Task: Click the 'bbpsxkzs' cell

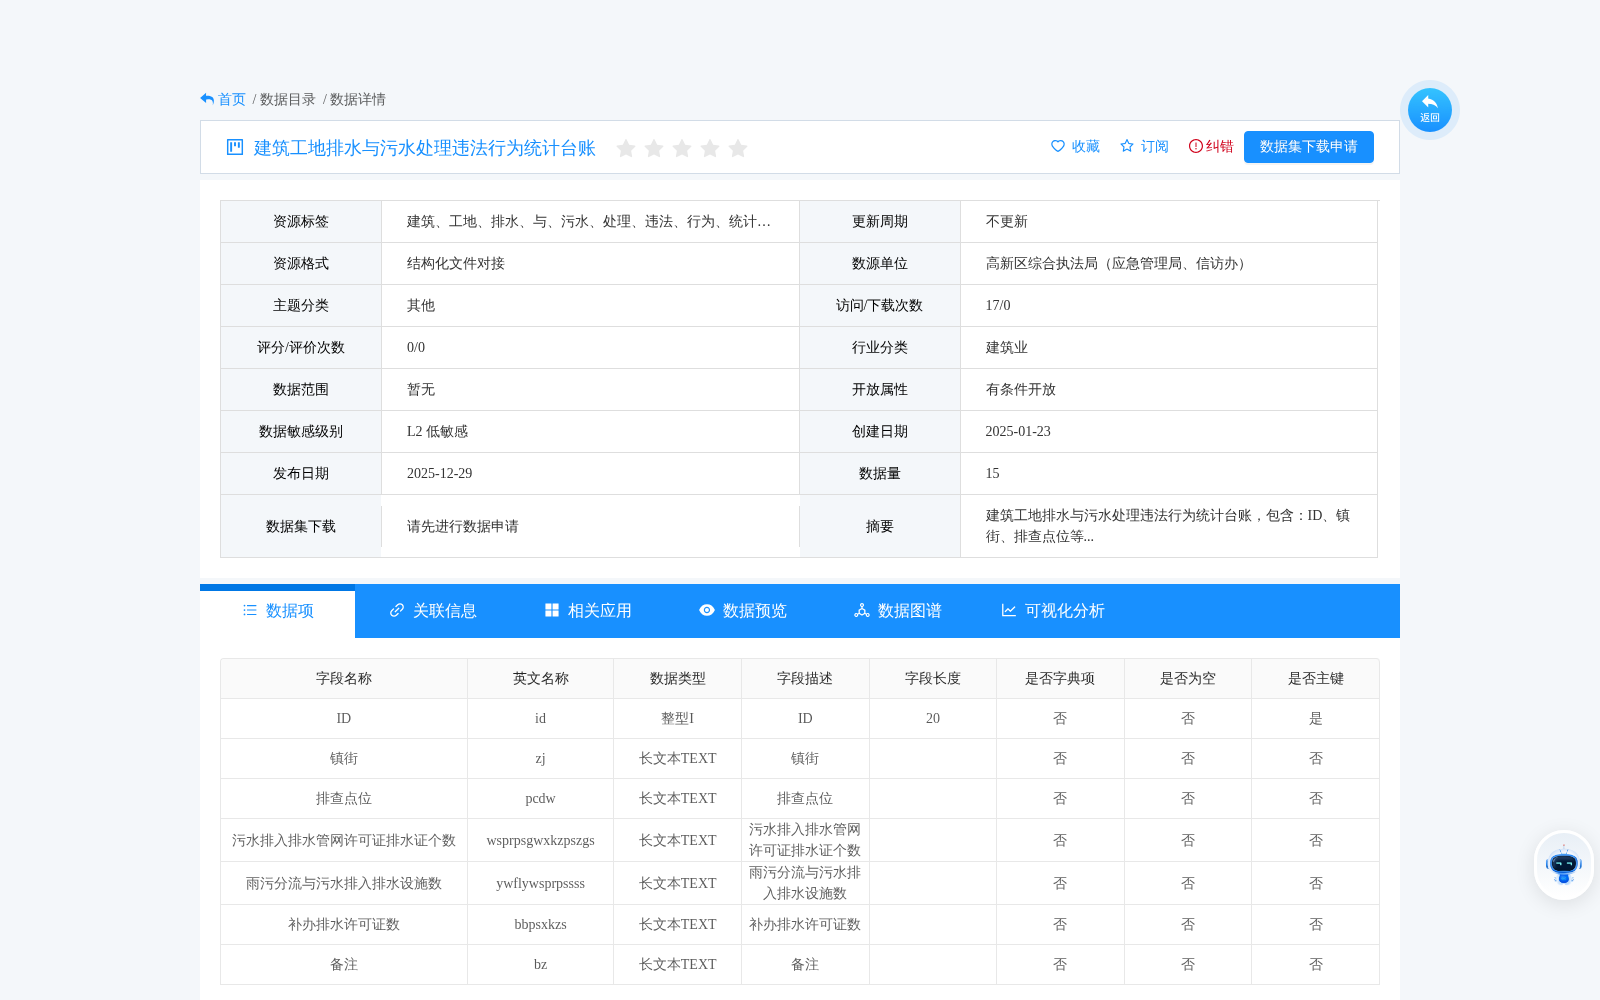Action: 541,925
